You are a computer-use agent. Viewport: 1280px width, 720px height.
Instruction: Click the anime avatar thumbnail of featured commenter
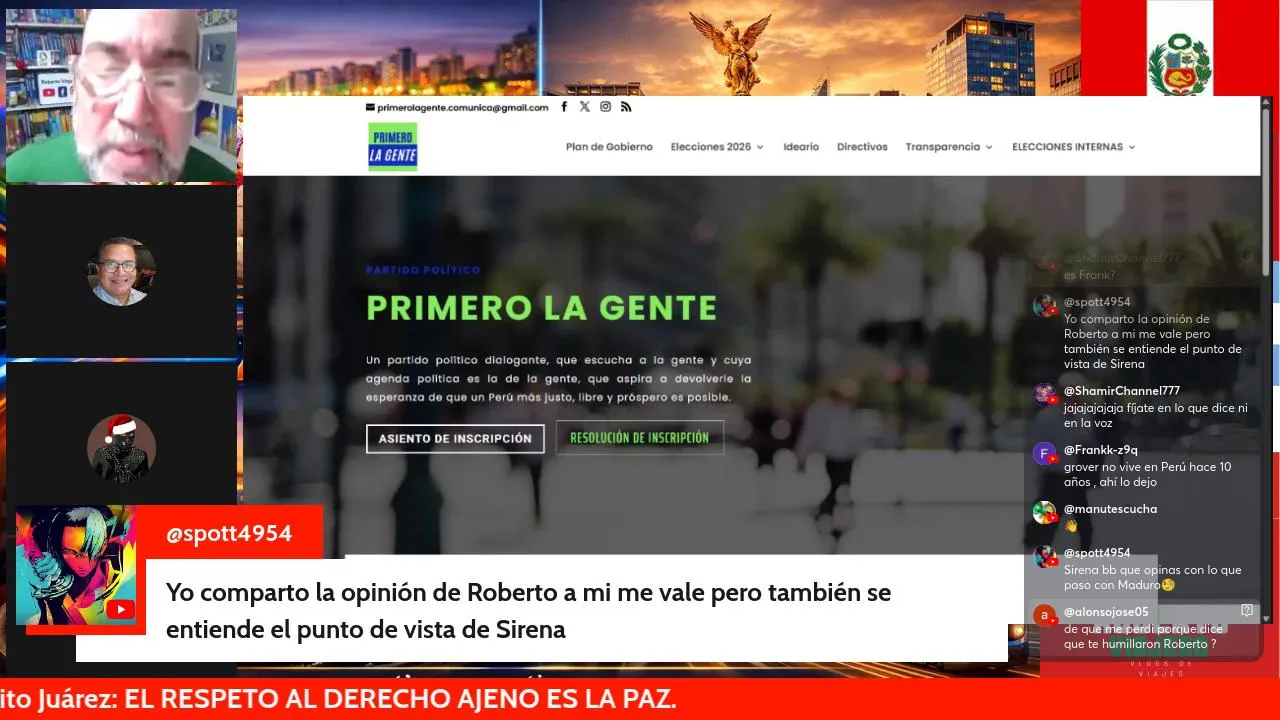click(x=76, y=565)
